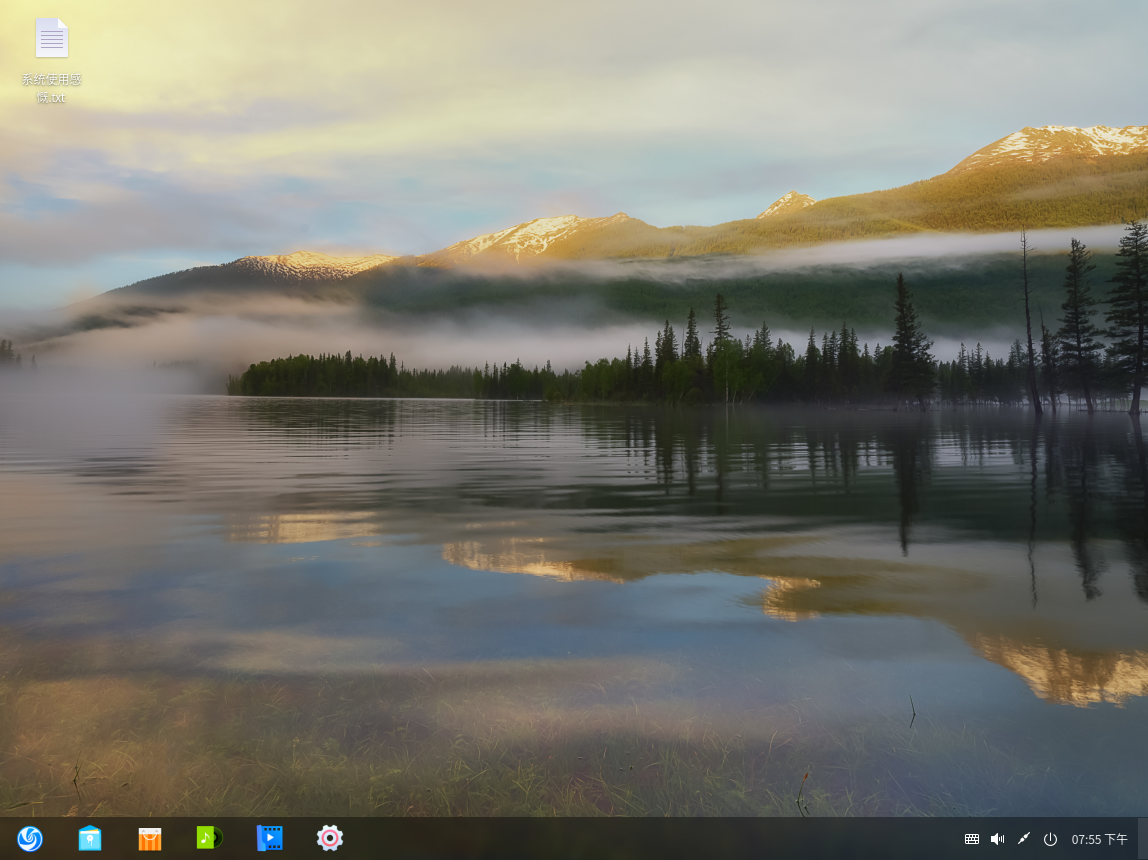Launch the blue Movie player in the dock
The image size is (1148, 860).
pyautogui.click(x=269, y=838)
